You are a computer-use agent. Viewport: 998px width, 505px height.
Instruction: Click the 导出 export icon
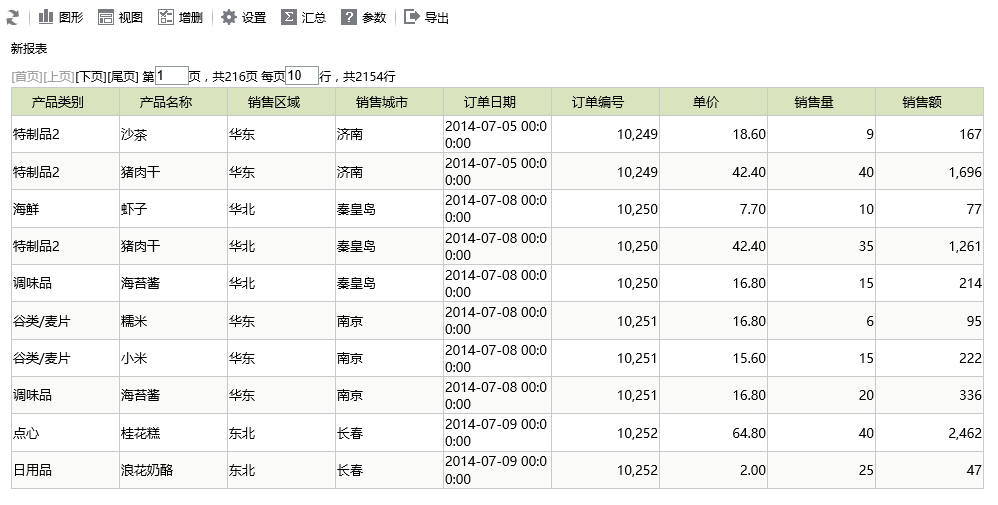pos(412,17)
